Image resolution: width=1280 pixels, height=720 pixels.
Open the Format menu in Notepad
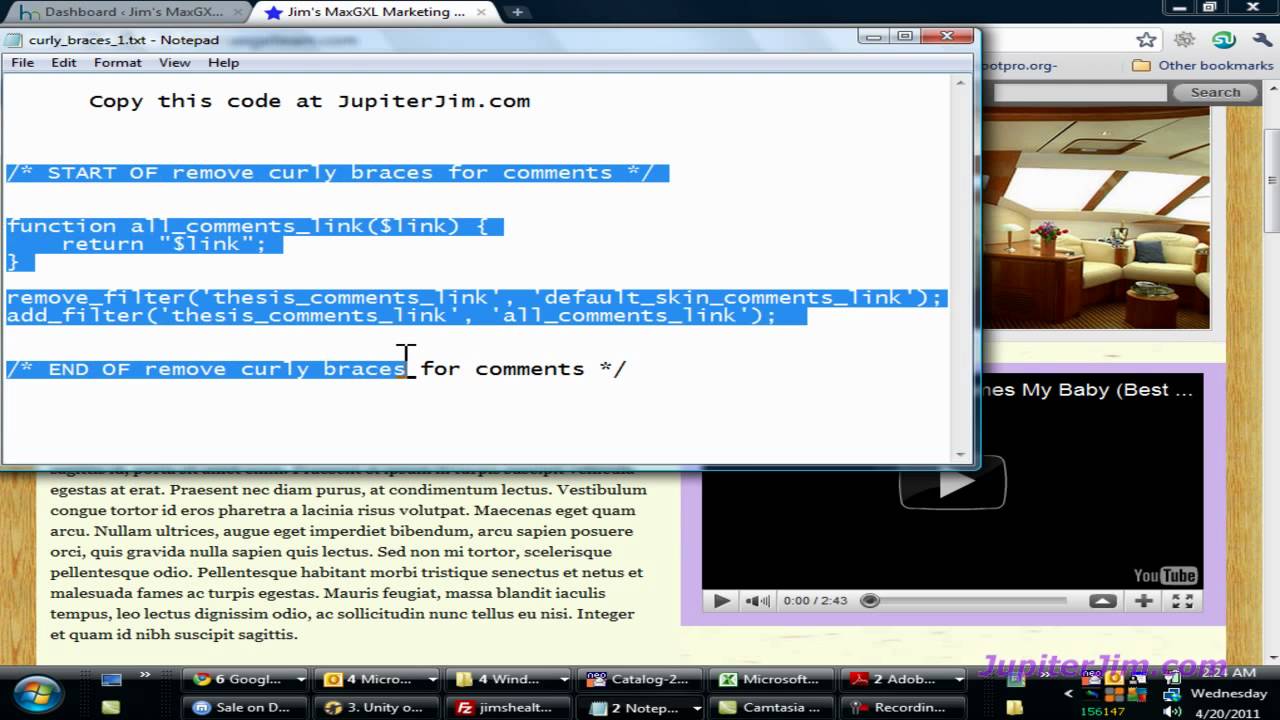(x=118, y=62)
